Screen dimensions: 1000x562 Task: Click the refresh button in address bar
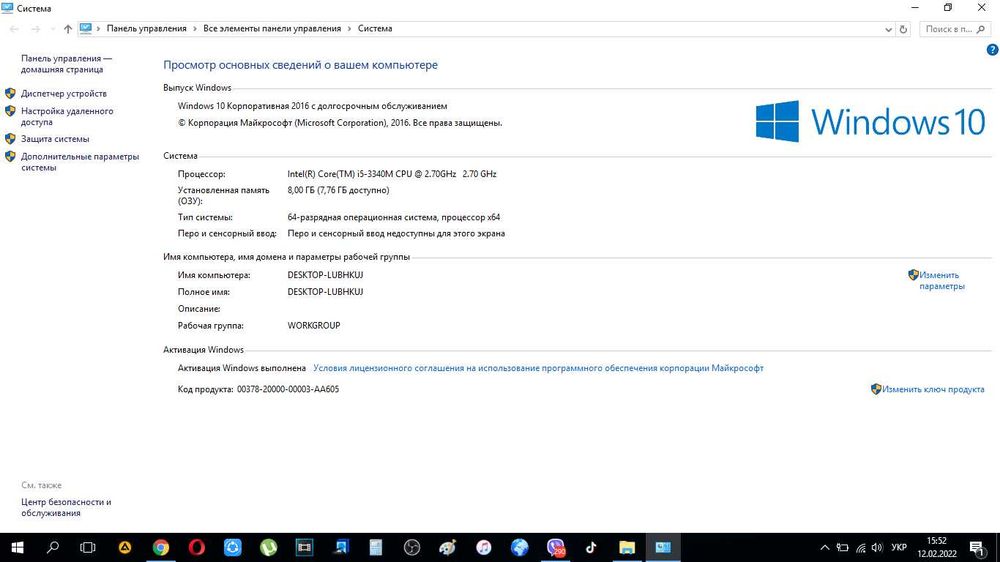click(903, 29)
